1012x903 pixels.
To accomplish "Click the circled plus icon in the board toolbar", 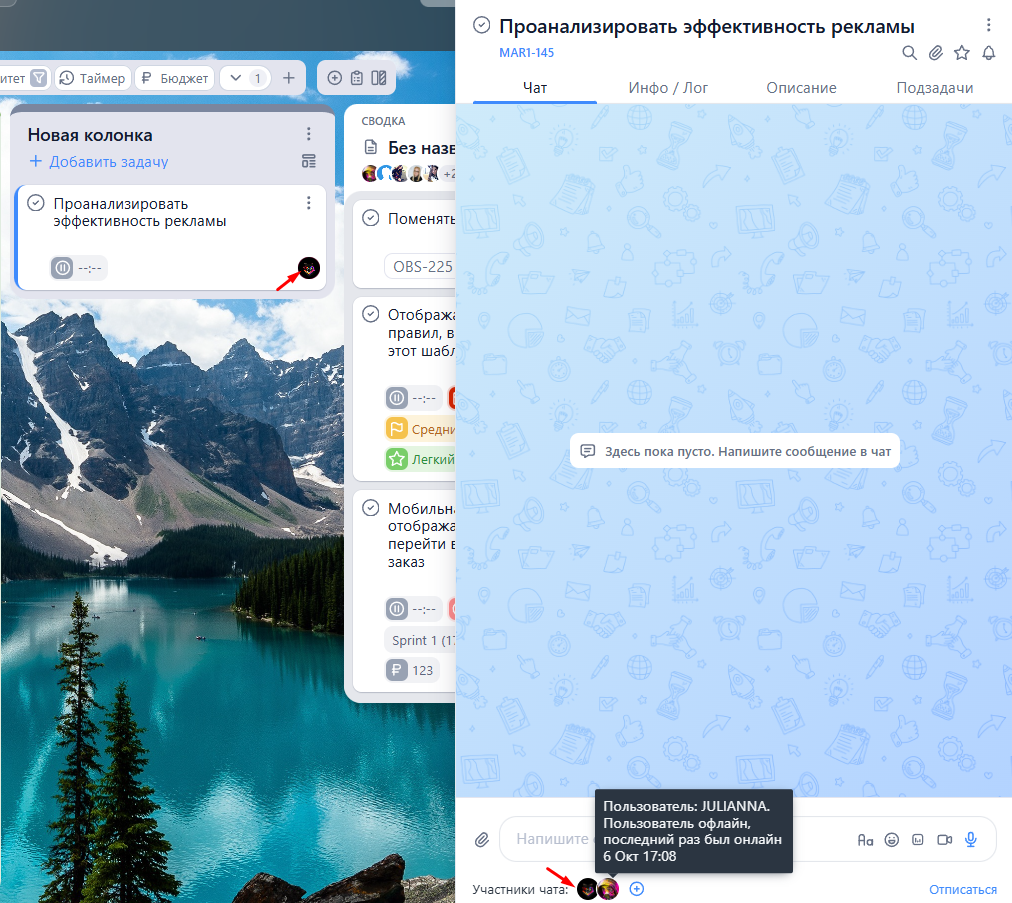I will [334, 78].
